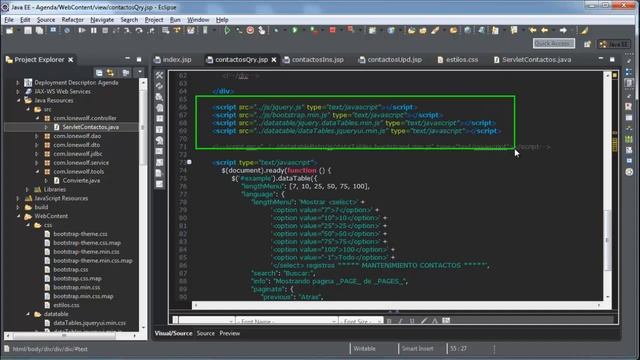
Task: Select bootstrap.min.css file
Action: click(x=76, y=287)
